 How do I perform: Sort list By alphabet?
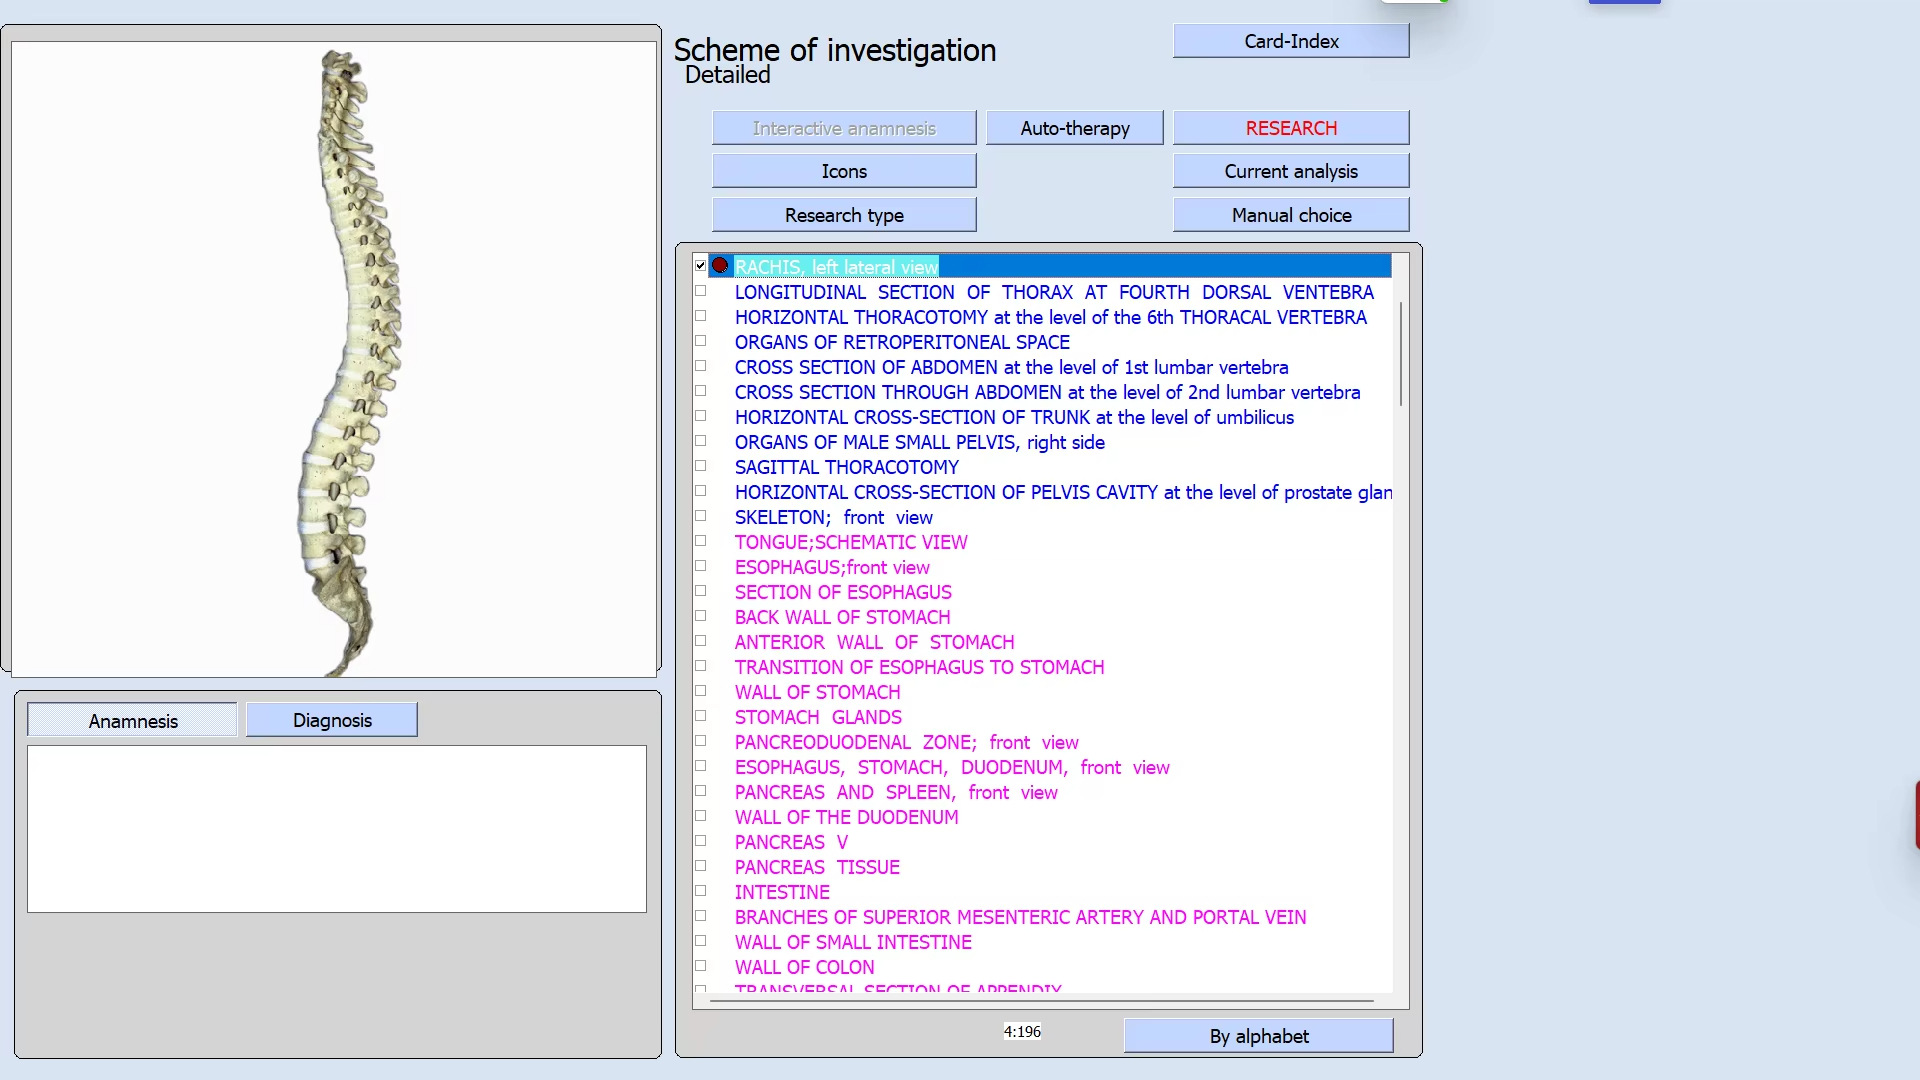1258,1036
